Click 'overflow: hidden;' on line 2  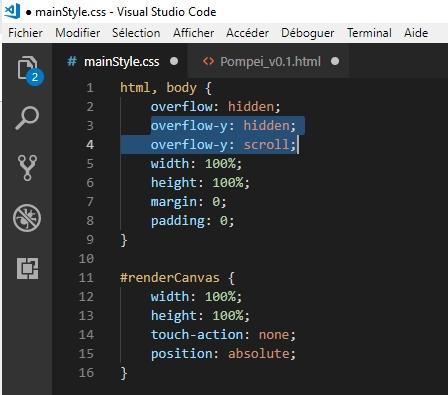point(216,107)
